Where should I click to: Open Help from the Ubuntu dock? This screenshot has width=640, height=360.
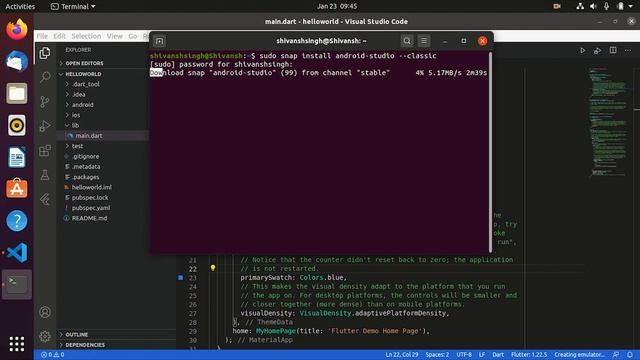(17, 220)
